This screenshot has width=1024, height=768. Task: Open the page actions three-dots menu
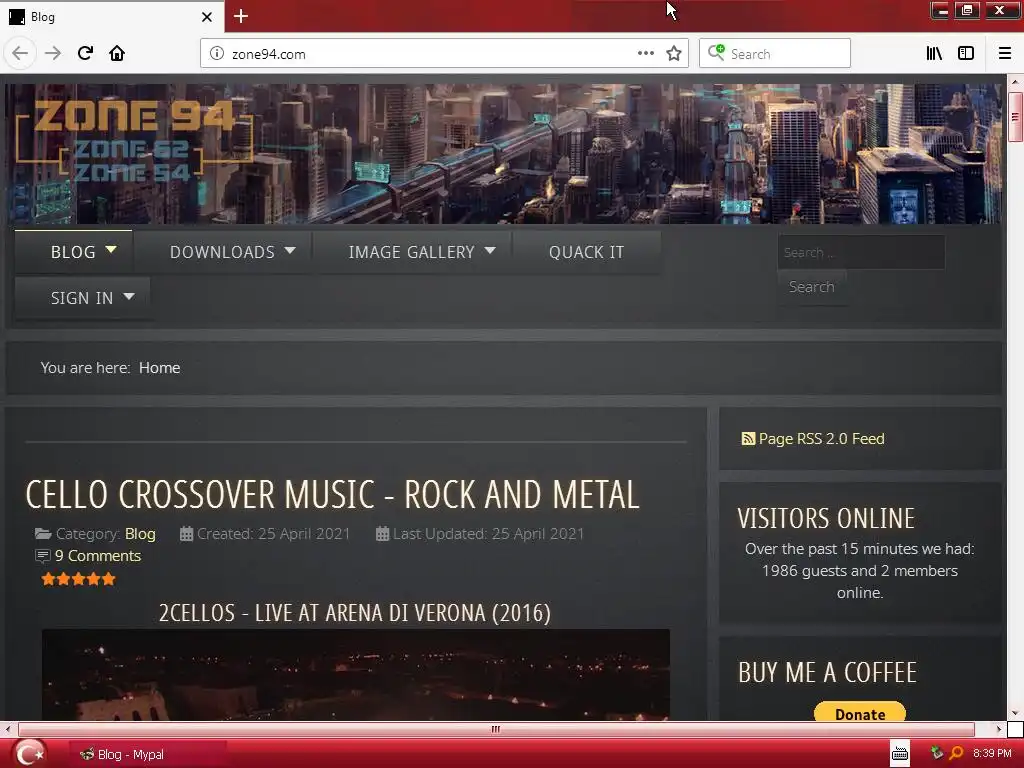(x=645, y=53)
